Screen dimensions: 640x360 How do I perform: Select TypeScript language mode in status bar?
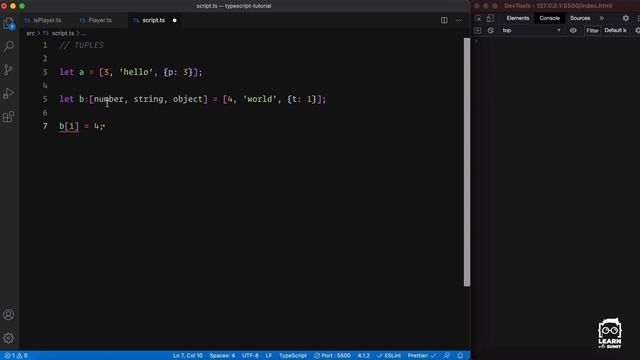(293, 356)
